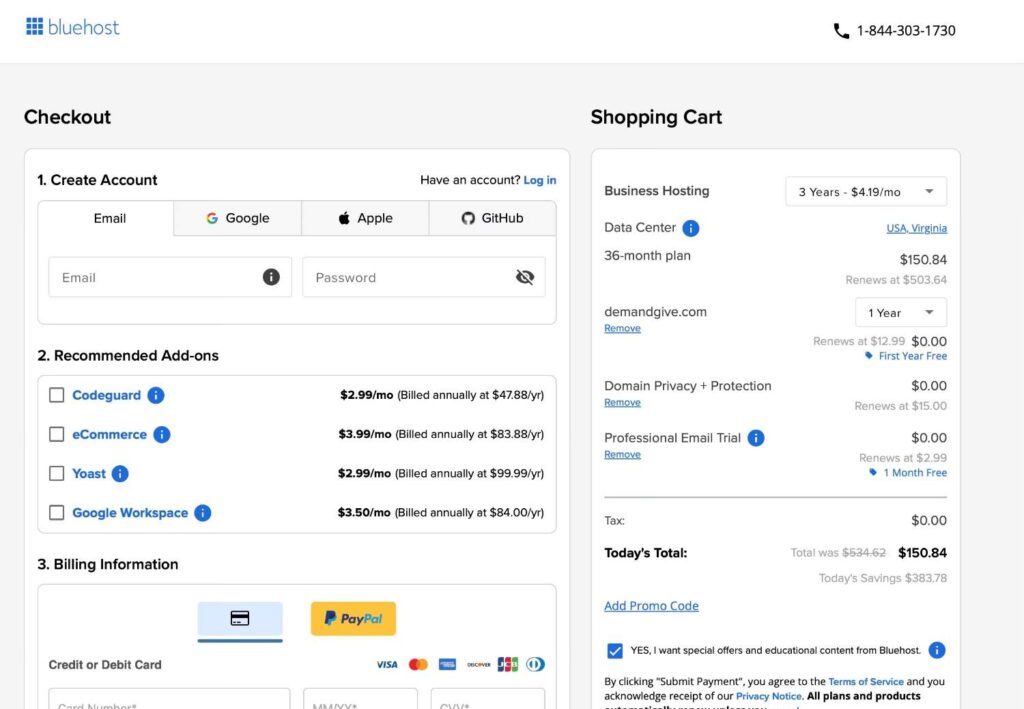Switch to the GitHub sign-up tab
This screenshot has width=1024, height=709.
tap(492, 218)
